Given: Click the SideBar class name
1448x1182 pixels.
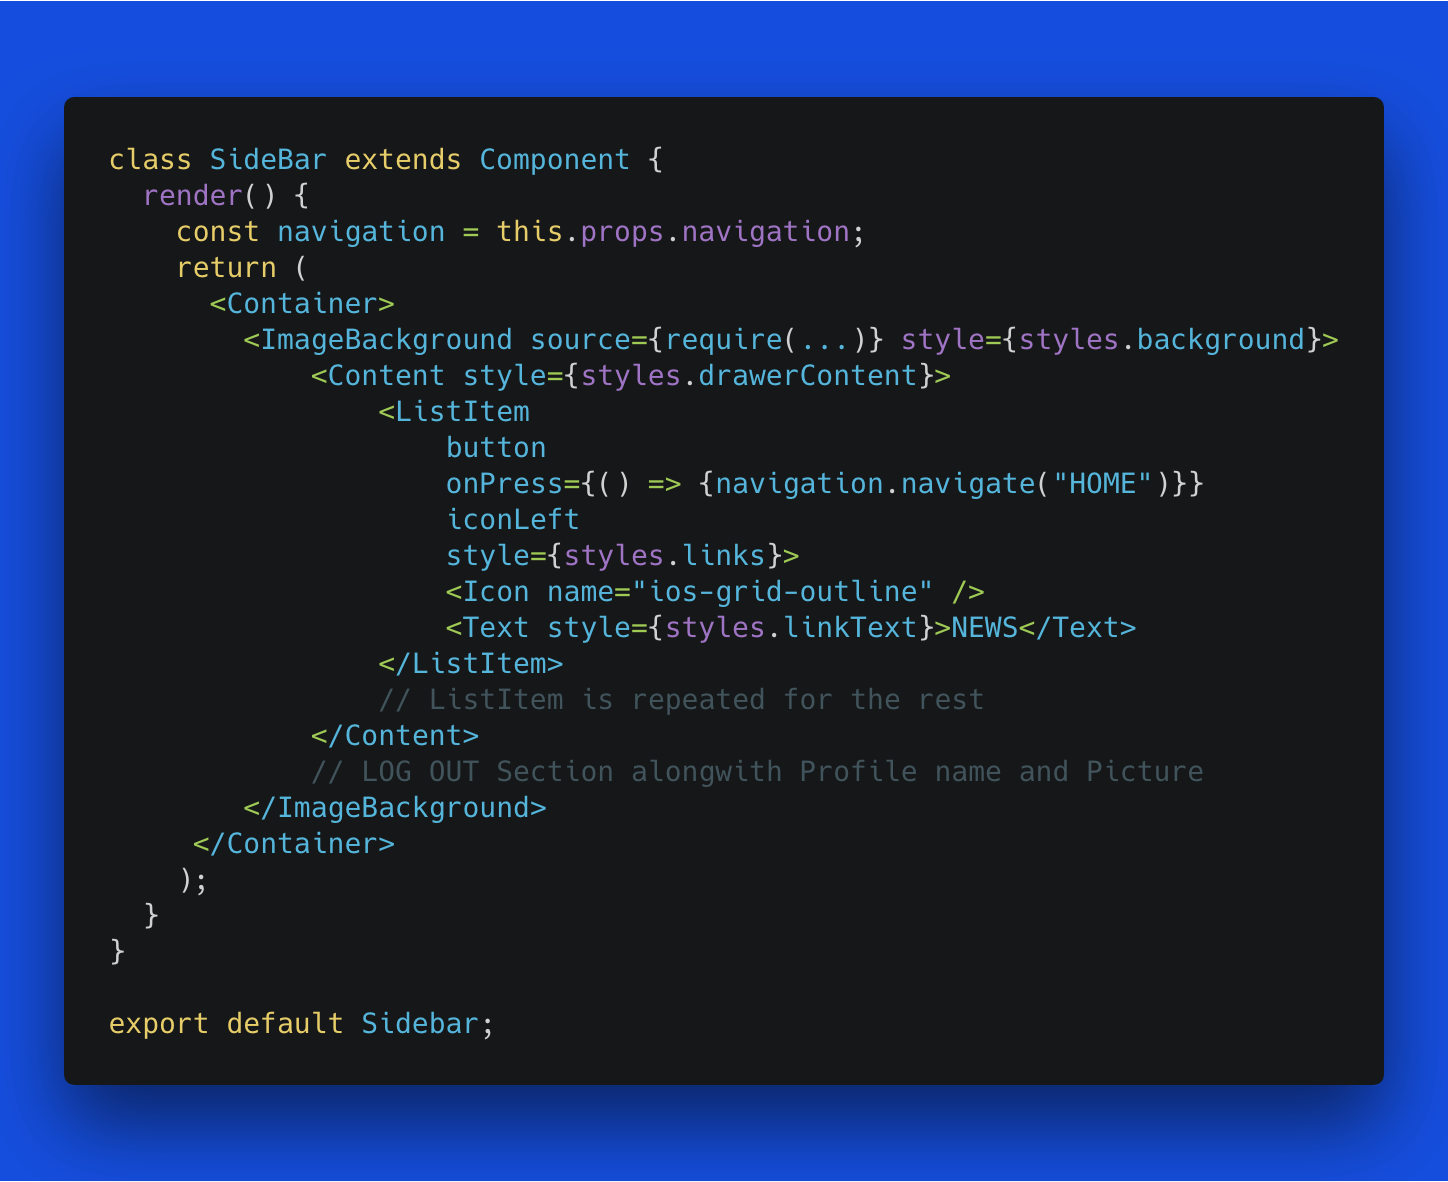Looking at the screenshot, I should pyautogui.click(x=268, y=160).
